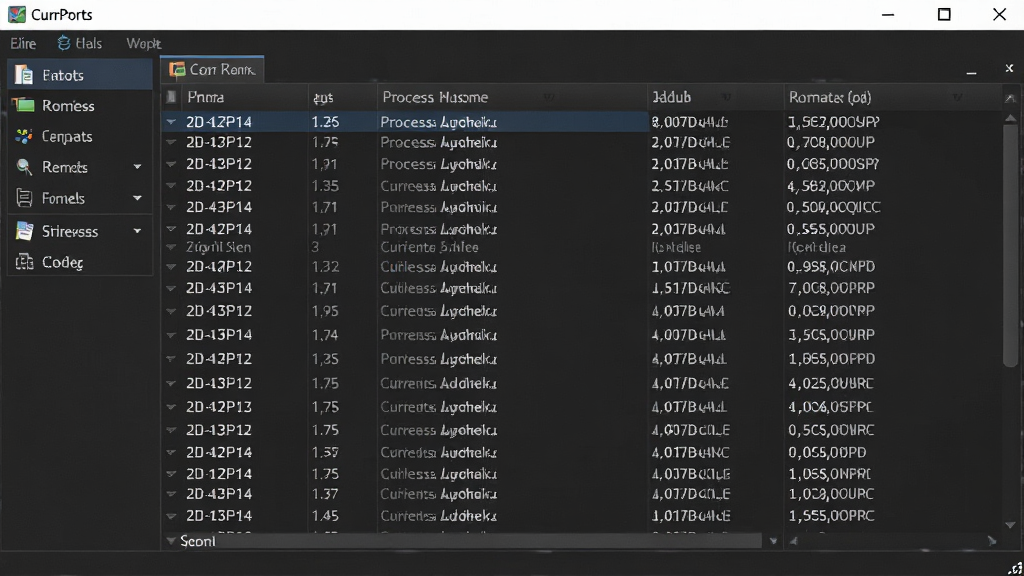
Task: Expand the Strirevsss sidebar dropdown arrow
Action: coord(137,231)
